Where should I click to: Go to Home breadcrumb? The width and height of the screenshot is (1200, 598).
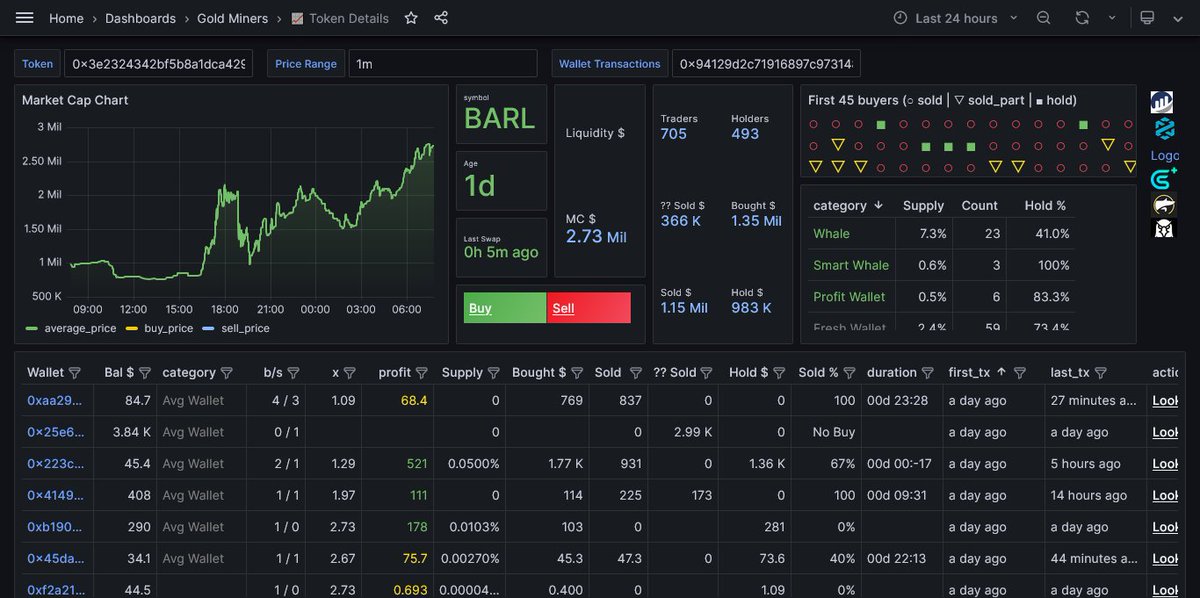(66, 18)
